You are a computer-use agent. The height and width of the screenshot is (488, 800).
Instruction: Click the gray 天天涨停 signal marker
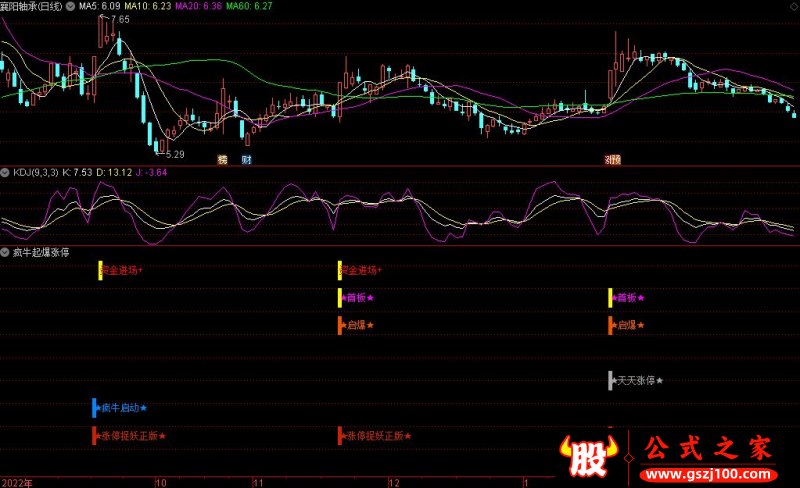click(x=610, y=380)
